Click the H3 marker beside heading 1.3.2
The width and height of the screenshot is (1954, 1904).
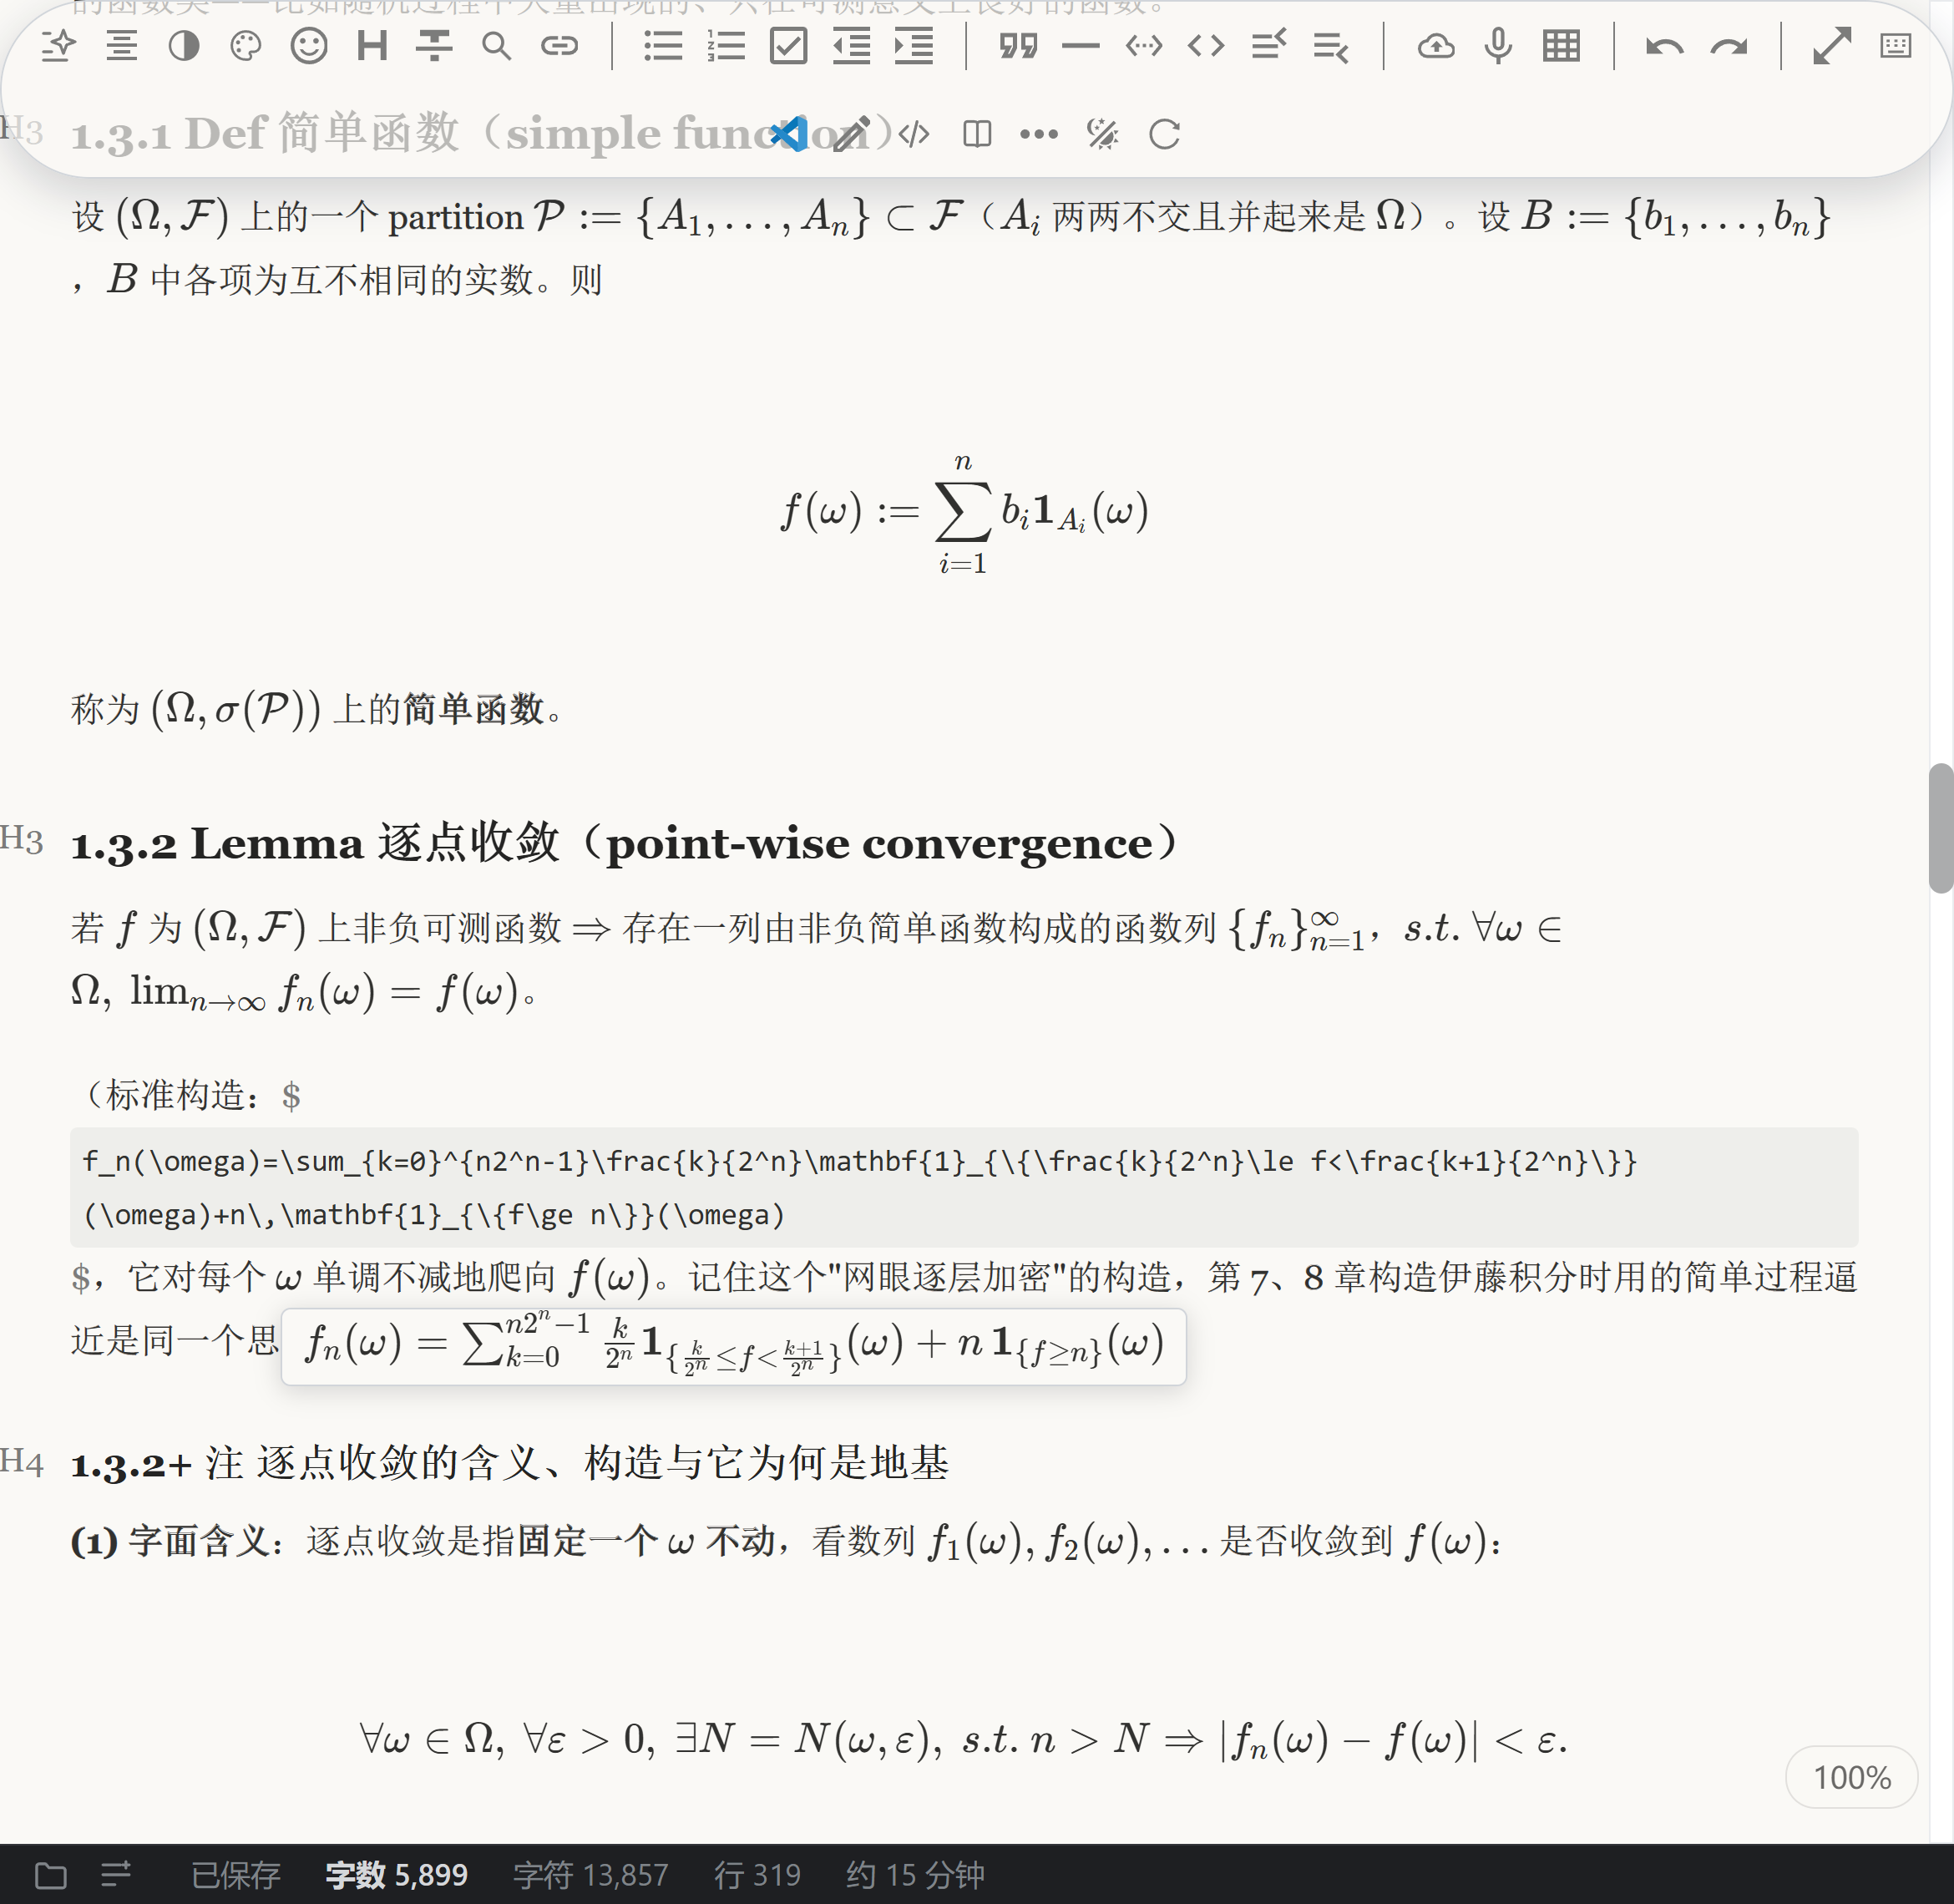(x=22, y=839)
